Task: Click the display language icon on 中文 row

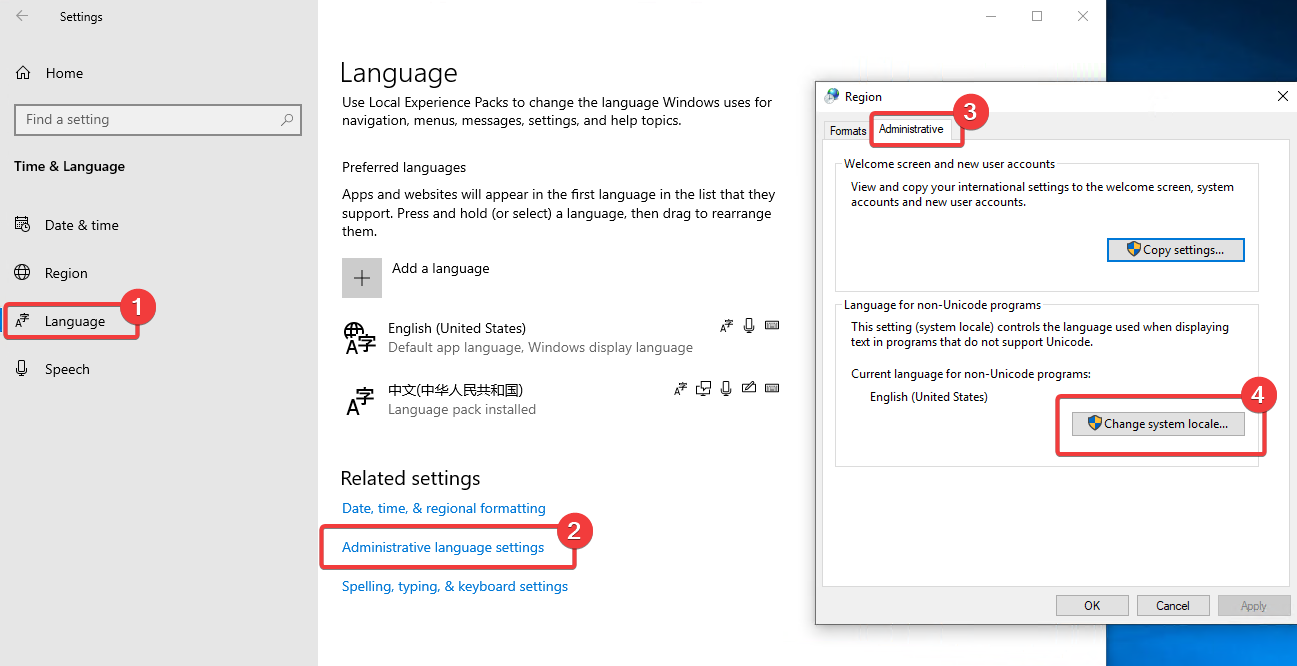Action: coord(680,388)
